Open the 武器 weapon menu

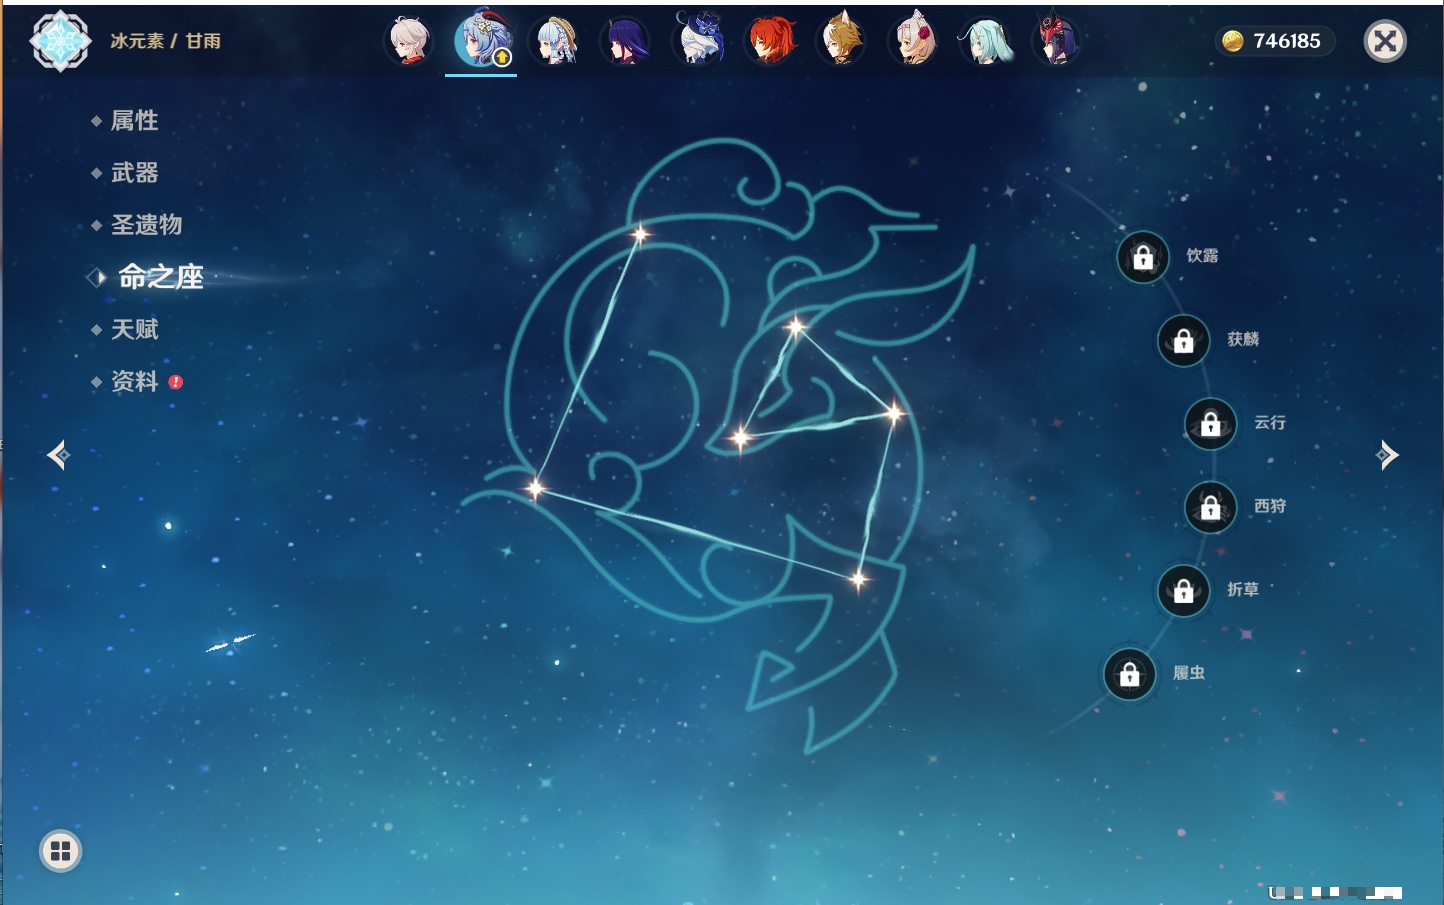[134, 173]
